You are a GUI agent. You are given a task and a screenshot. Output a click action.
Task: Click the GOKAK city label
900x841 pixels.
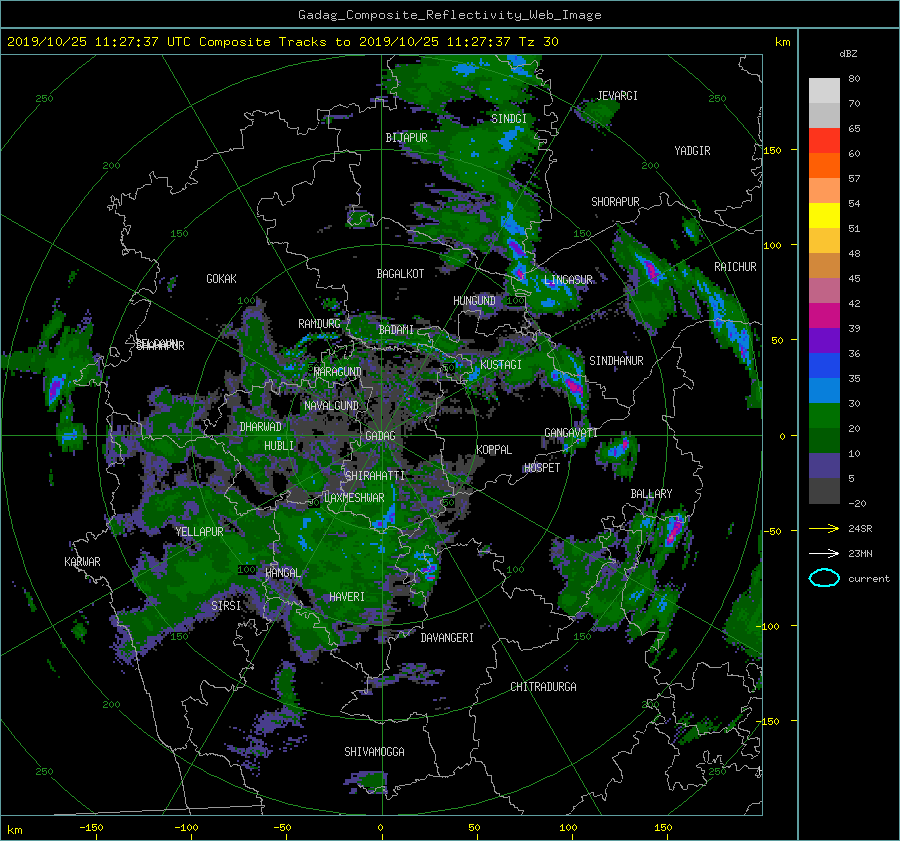pos(221,279)
